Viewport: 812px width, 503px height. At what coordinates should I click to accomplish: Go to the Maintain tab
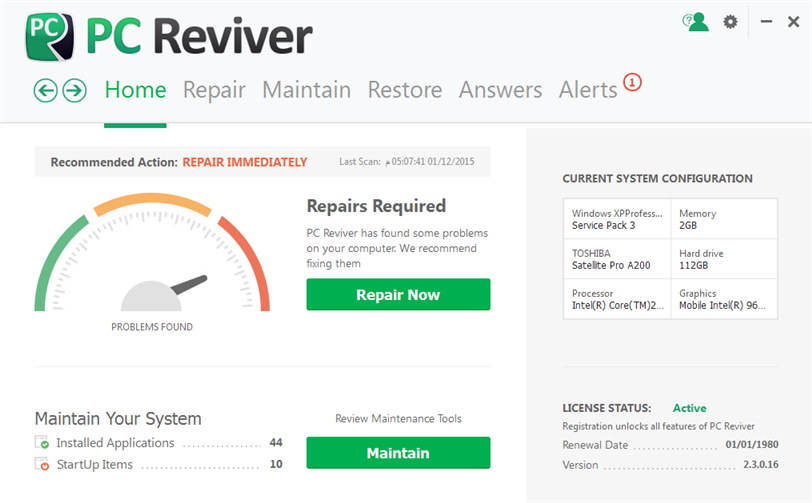[306, 90]
